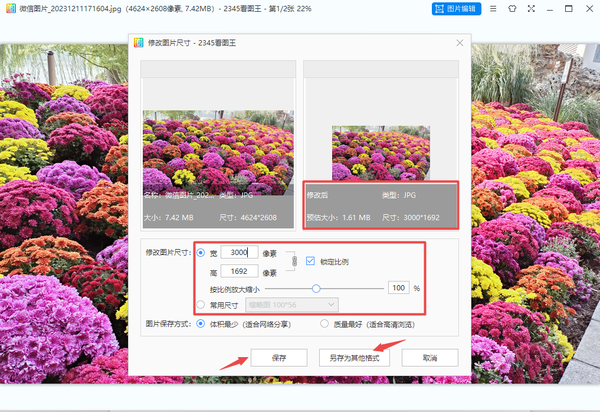Select the 质量最好 save option
Screen dimensions: 600x412
point(324,324)
